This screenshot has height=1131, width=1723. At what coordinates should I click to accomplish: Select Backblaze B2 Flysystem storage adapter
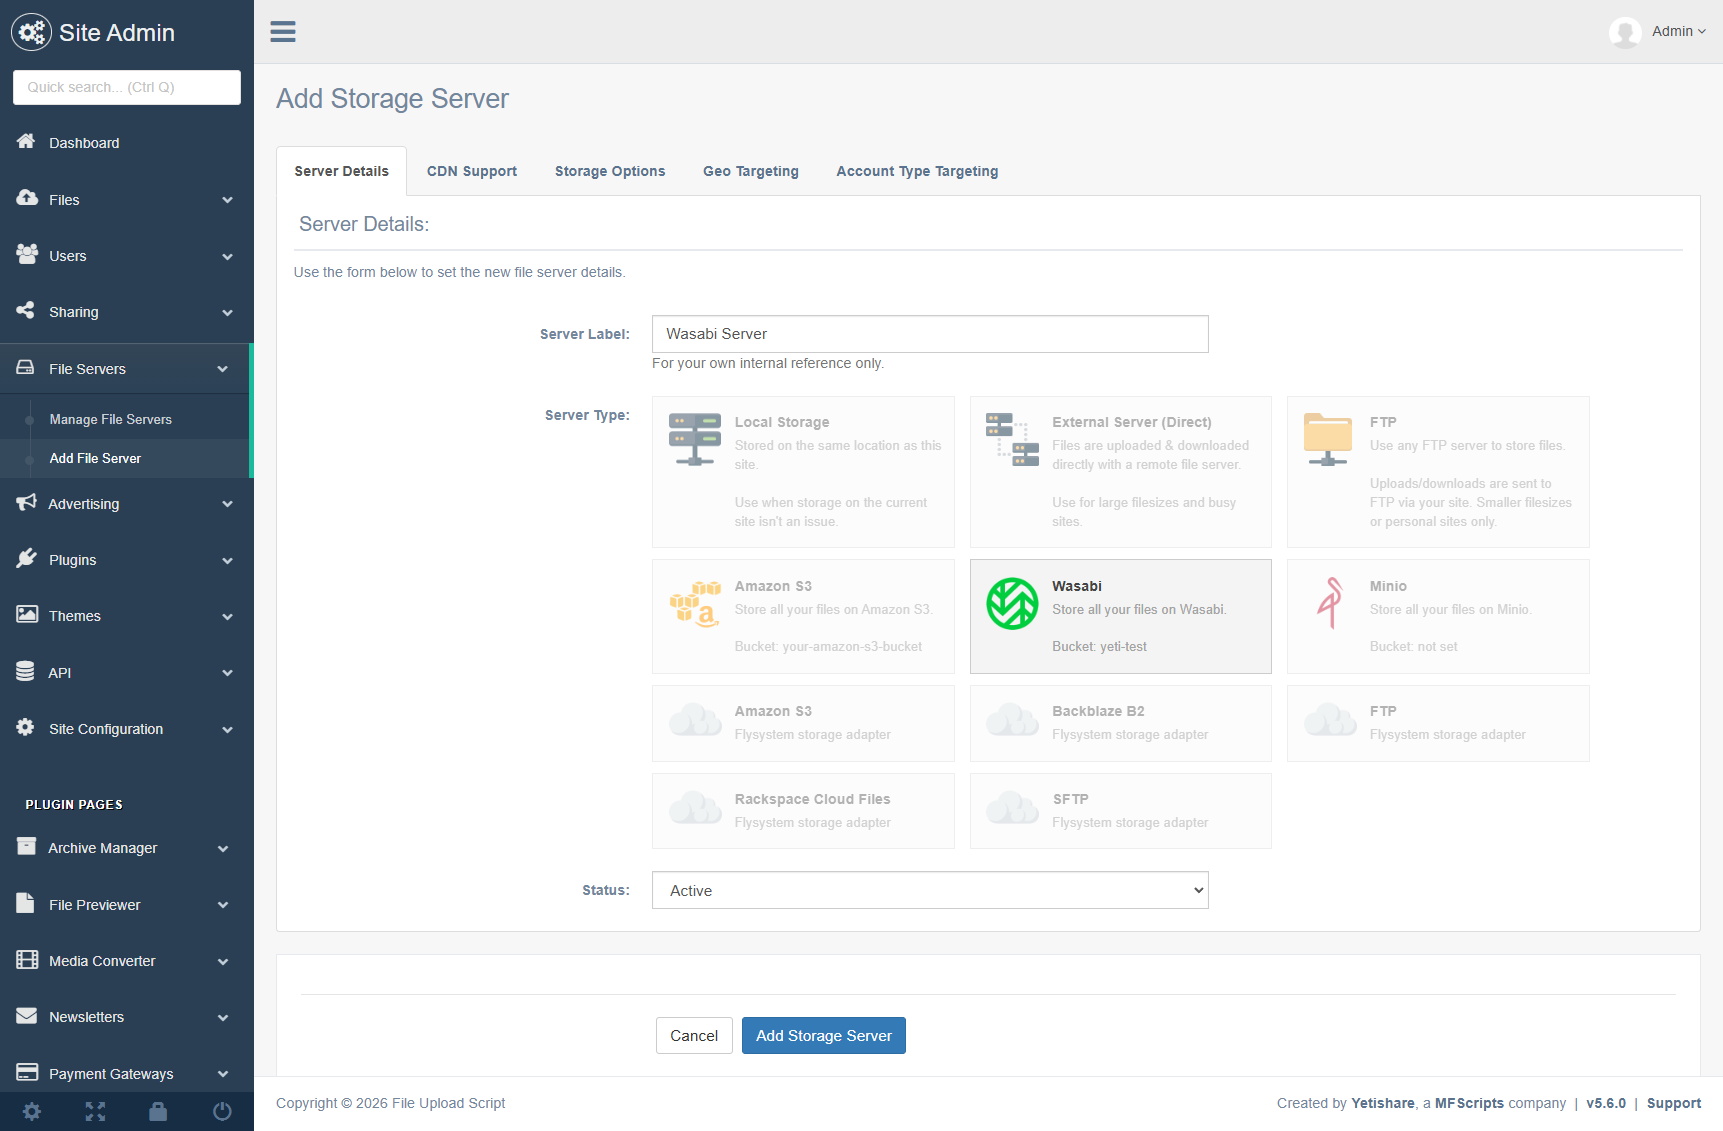coord(1120,723)
